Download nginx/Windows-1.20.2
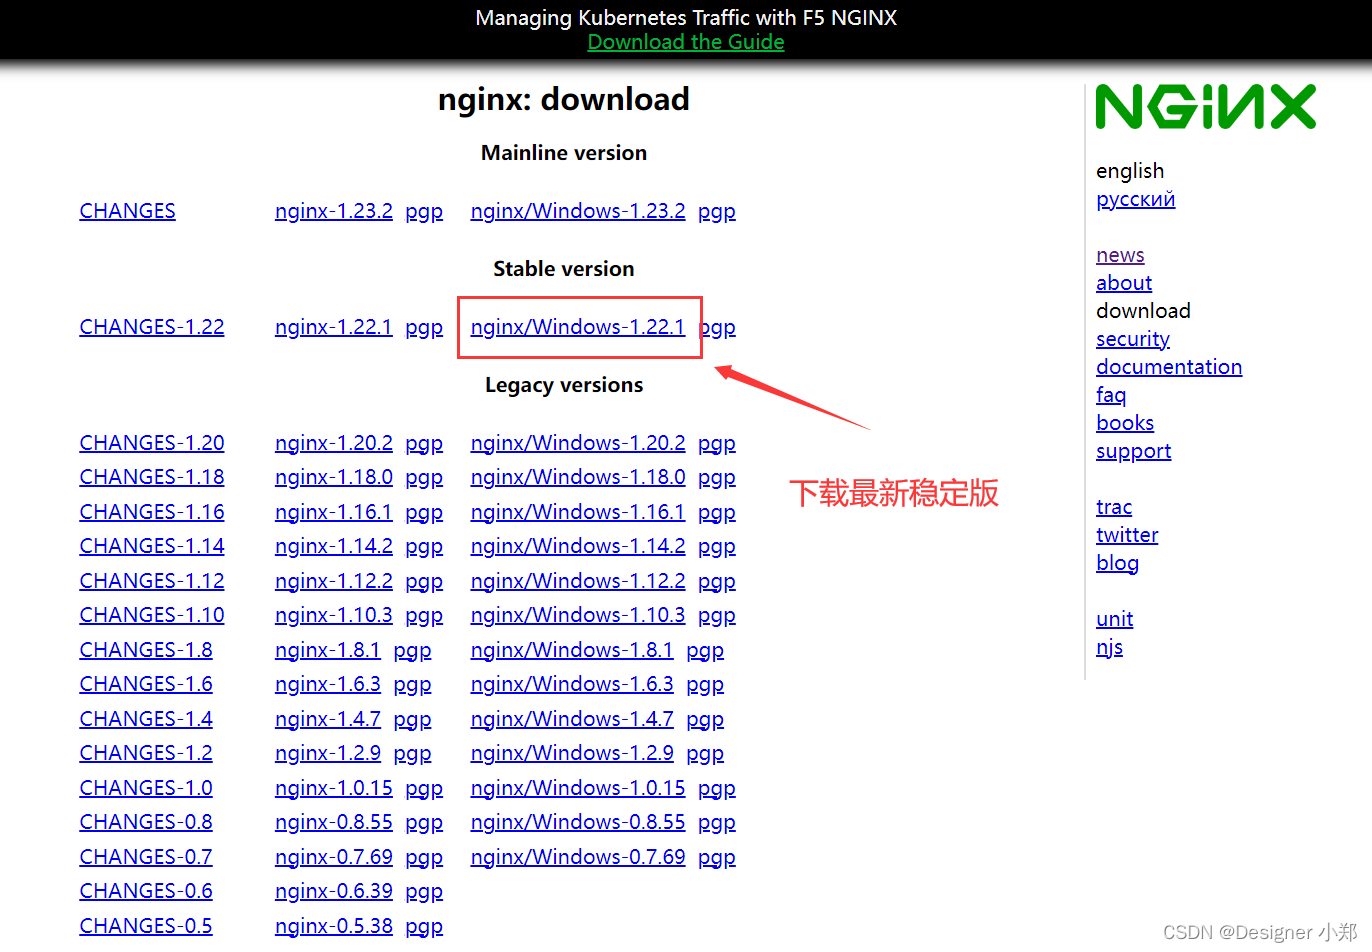This screenshot has height=952, width=1372. 578,443
